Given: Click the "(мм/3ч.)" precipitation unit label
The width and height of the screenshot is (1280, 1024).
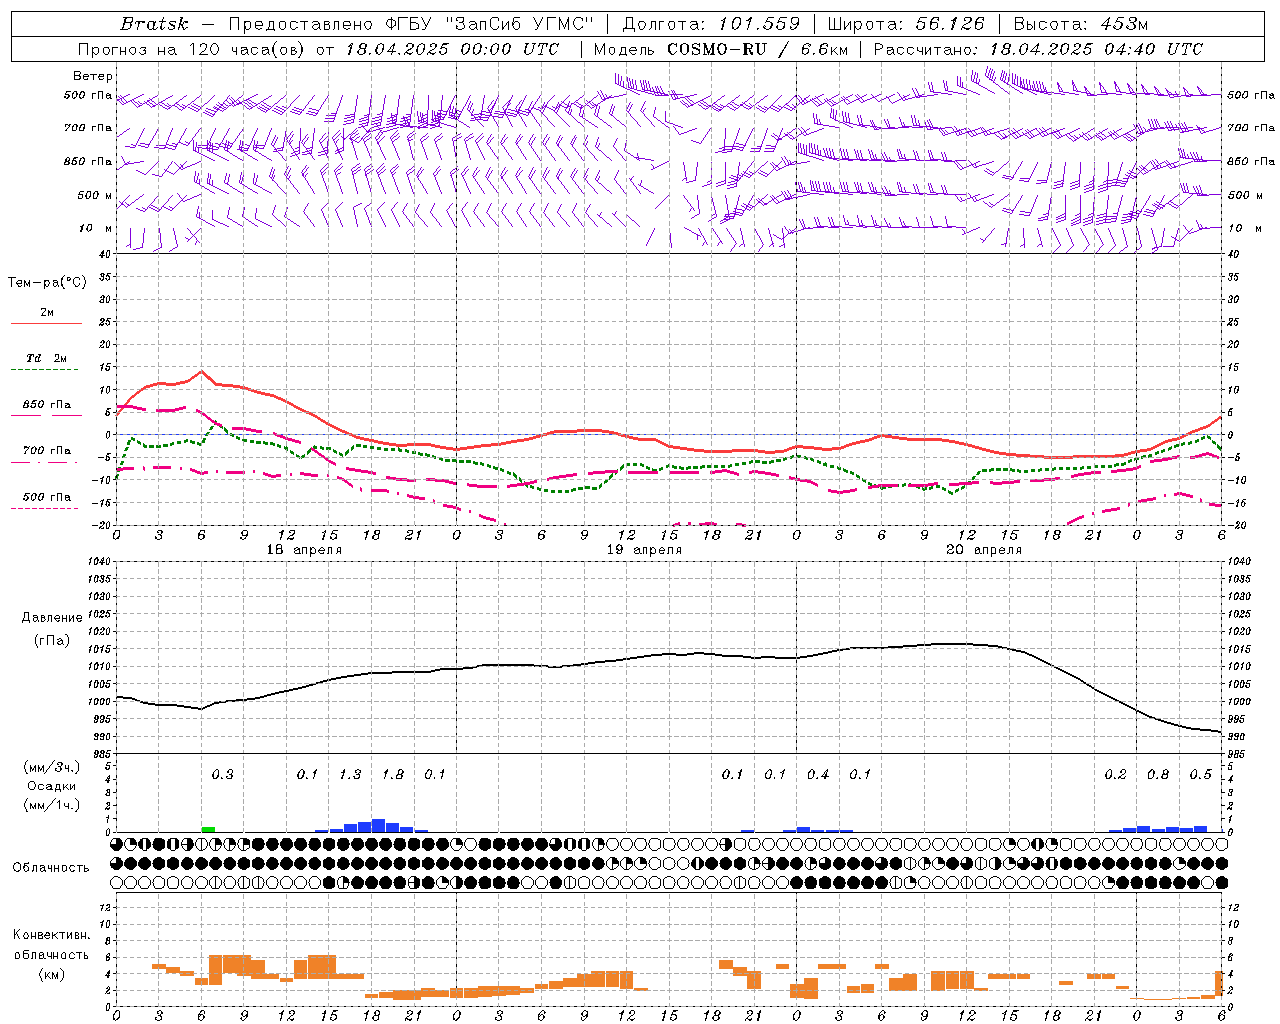Looking at the screenshot, I should (52, 767).
